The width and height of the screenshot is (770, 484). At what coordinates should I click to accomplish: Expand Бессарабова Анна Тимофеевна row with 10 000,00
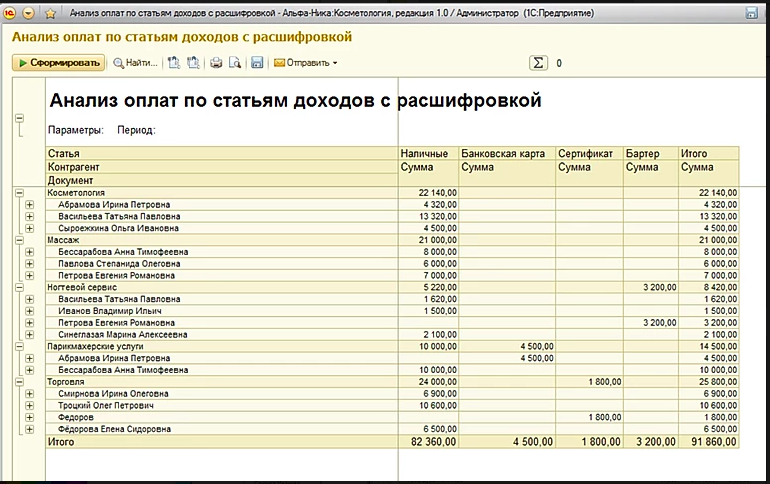tap(29, 370)
